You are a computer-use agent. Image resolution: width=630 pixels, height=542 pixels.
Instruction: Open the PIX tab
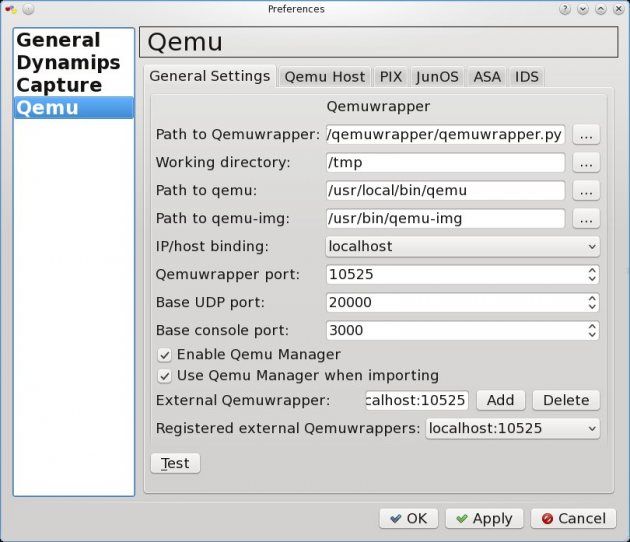click(x=391, y=77)
